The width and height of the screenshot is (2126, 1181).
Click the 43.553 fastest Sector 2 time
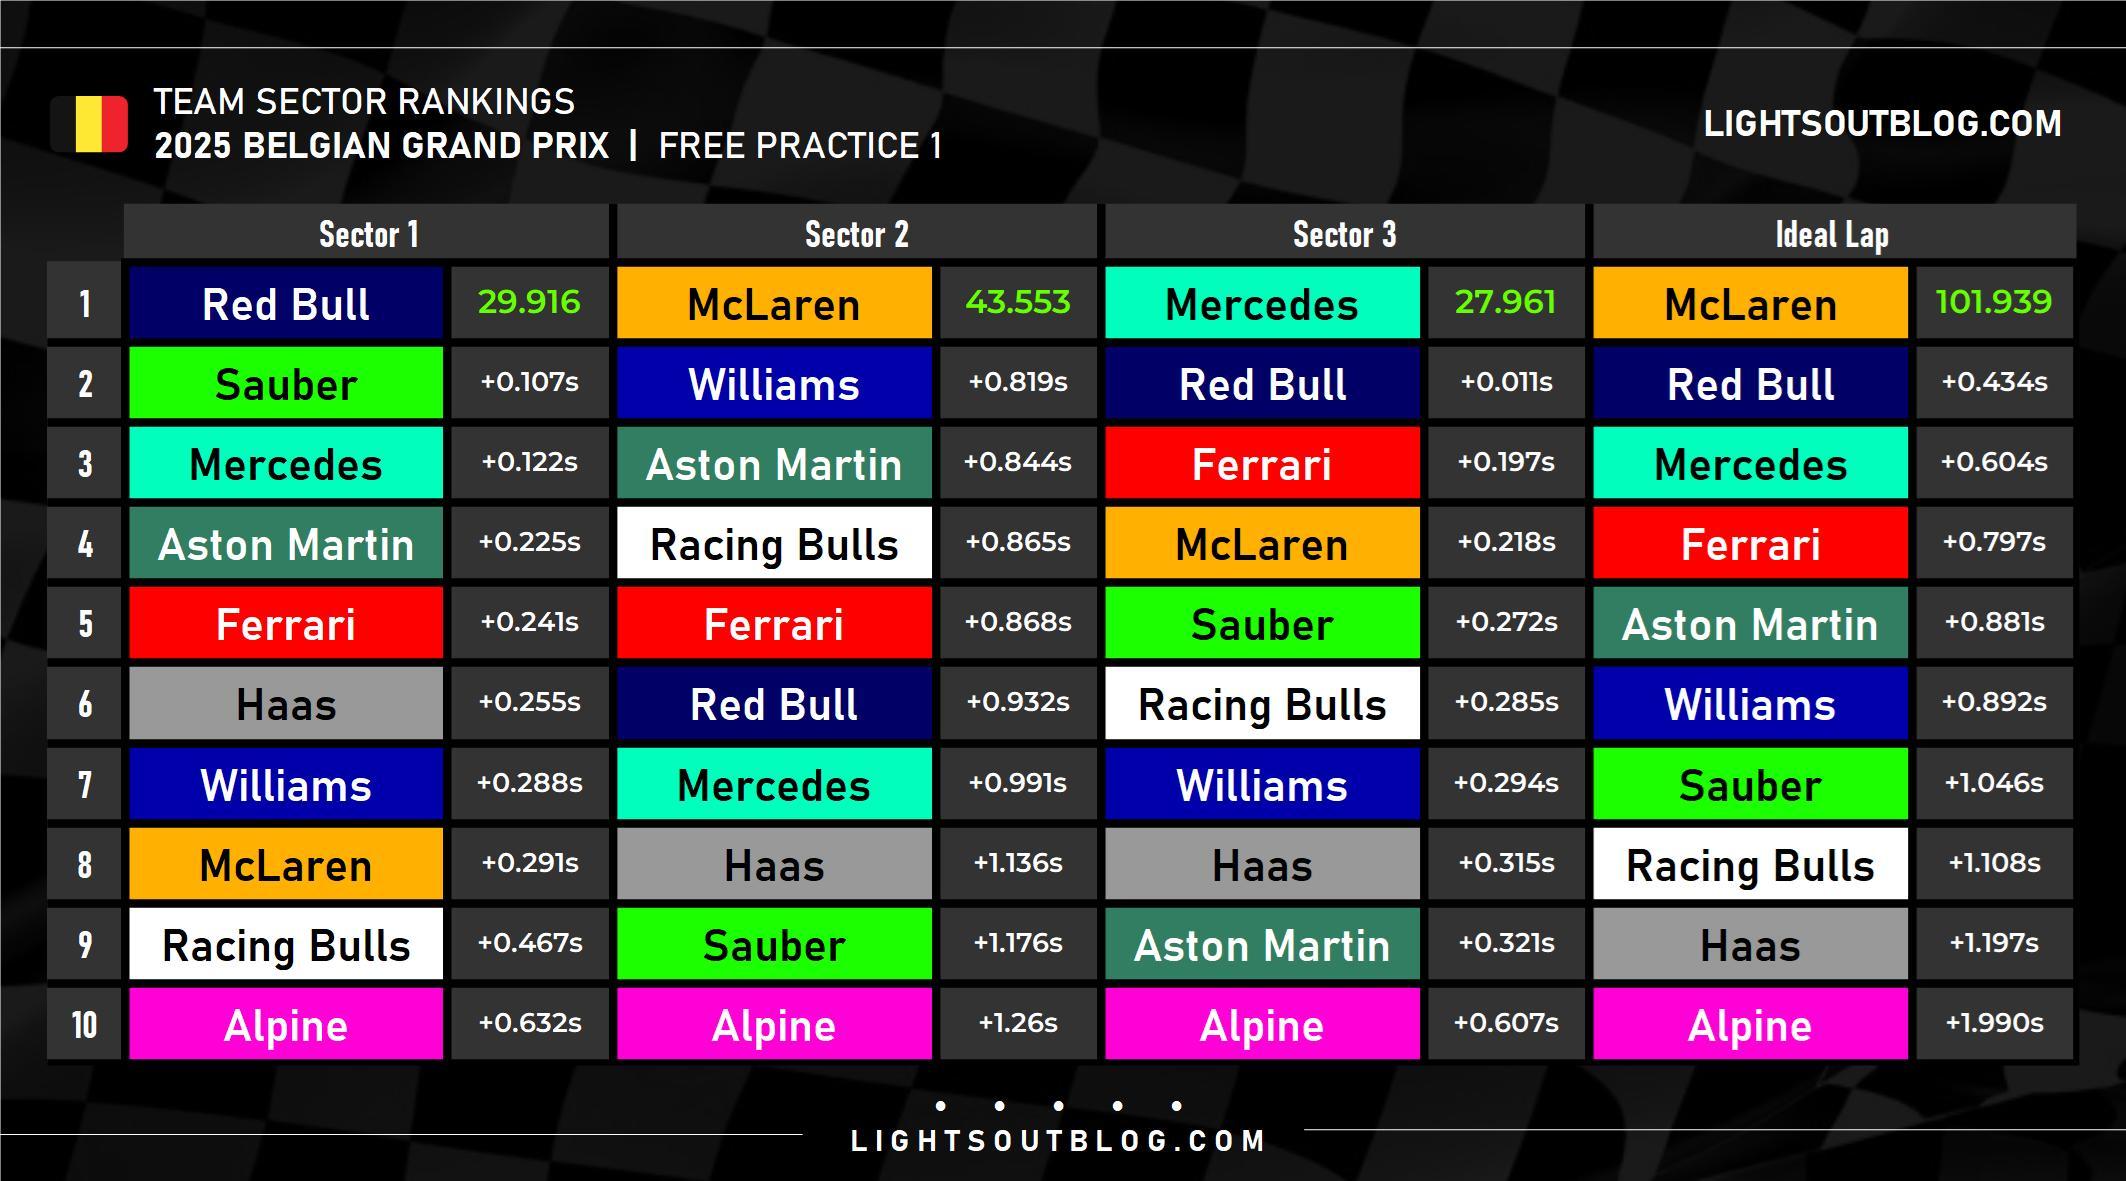(1018, 302)
